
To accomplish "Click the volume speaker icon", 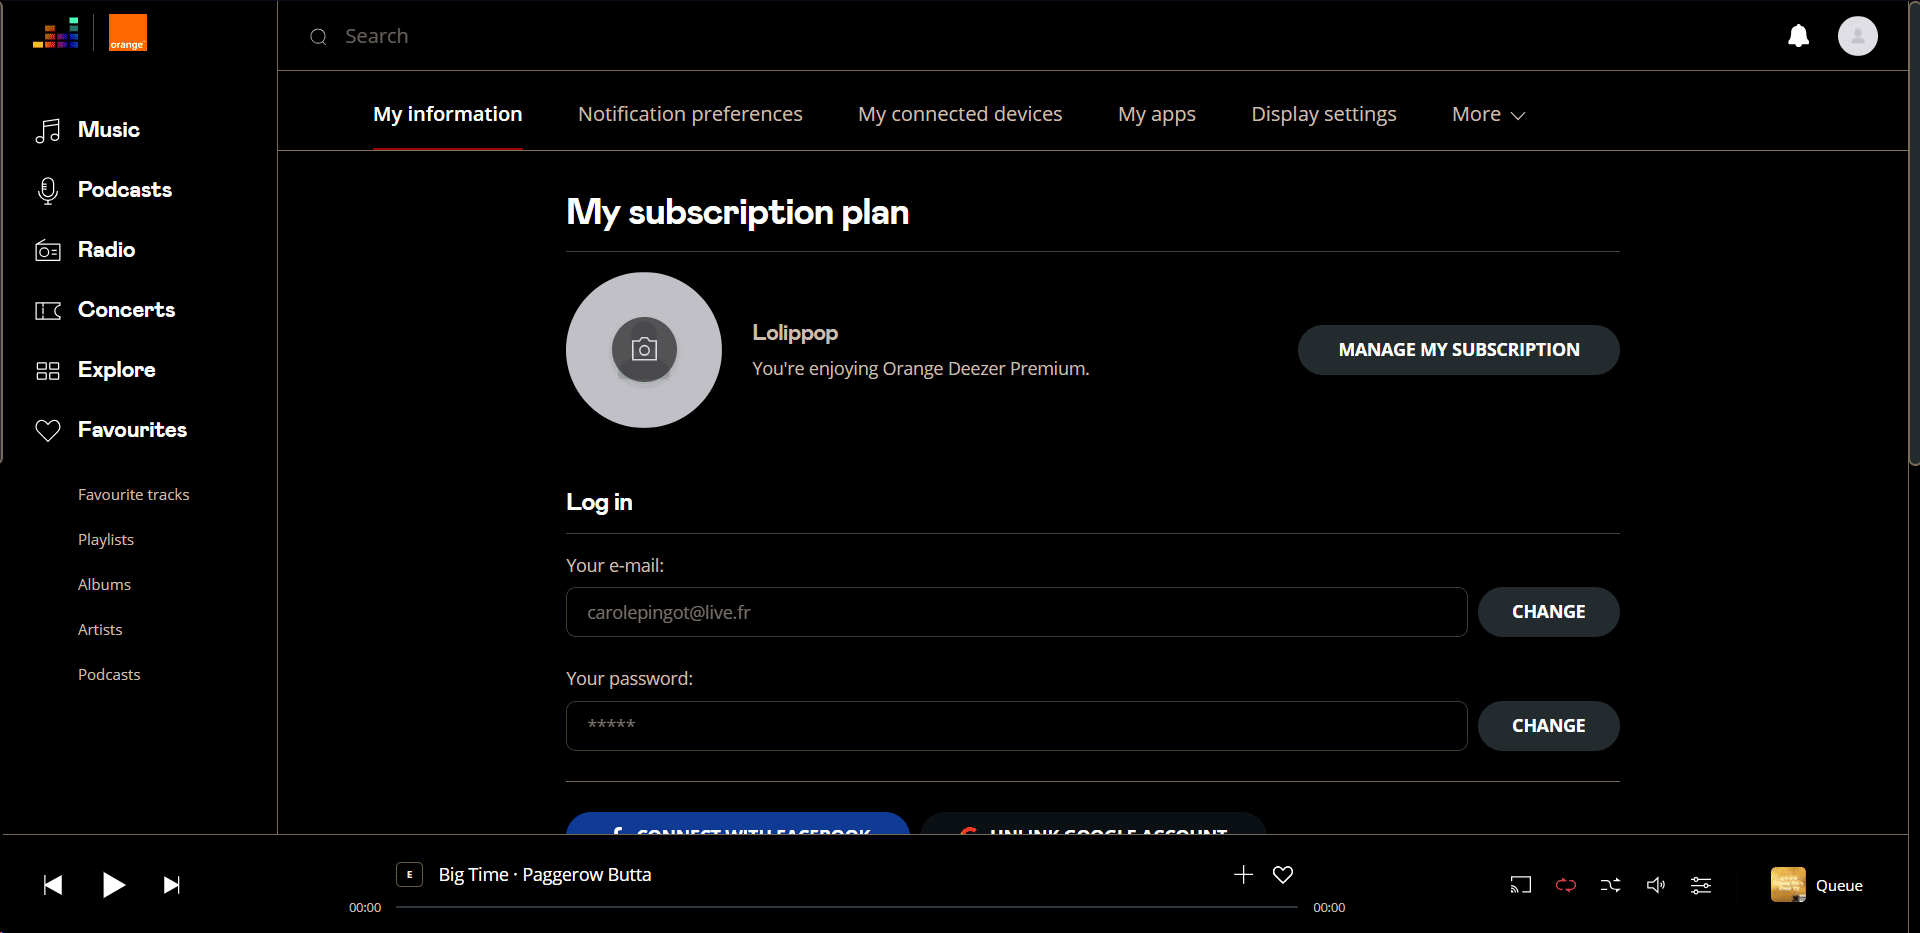I will click(1656, 885).
